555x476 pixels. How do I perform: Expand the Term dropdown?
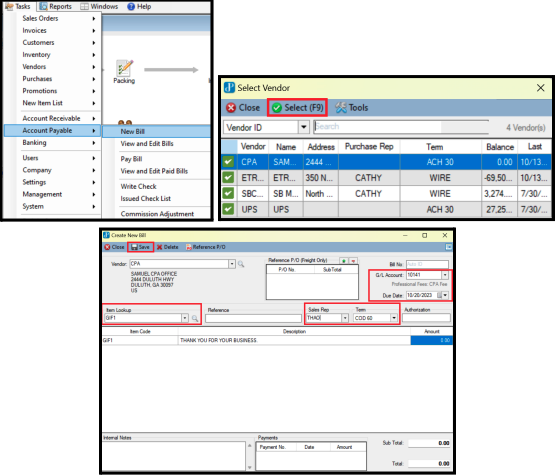(394, 318)
